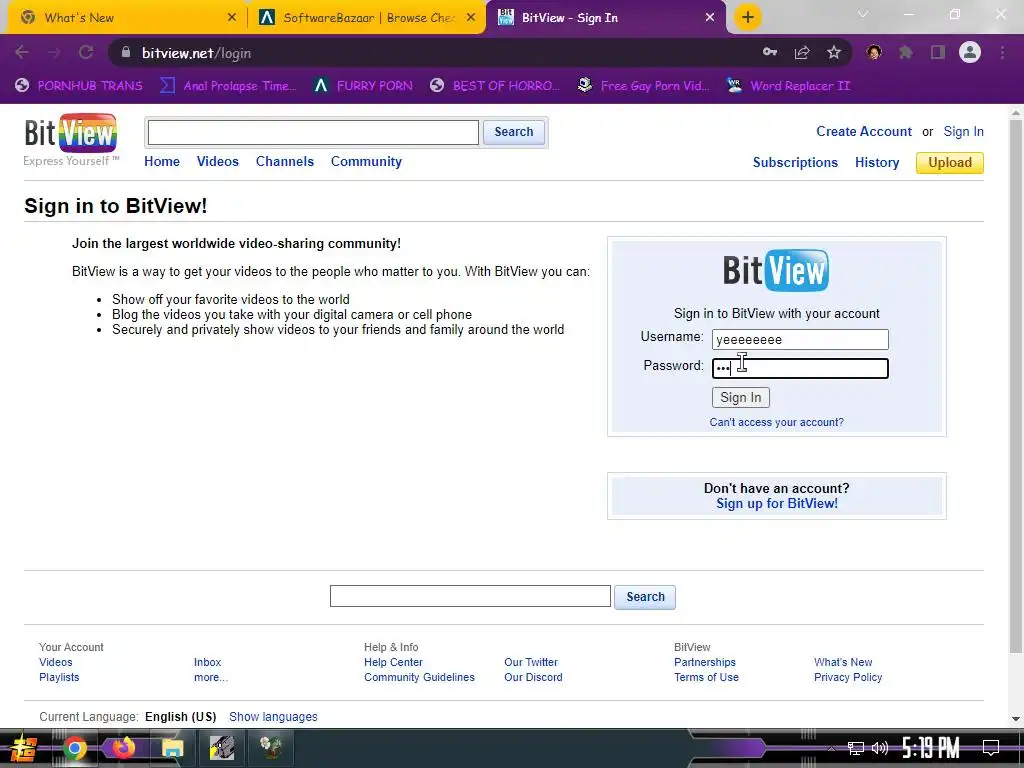The height and width of the screenshot is (768, 1024).
Task: Open the saved passwords key icon
Action: [x=770, y=52]
